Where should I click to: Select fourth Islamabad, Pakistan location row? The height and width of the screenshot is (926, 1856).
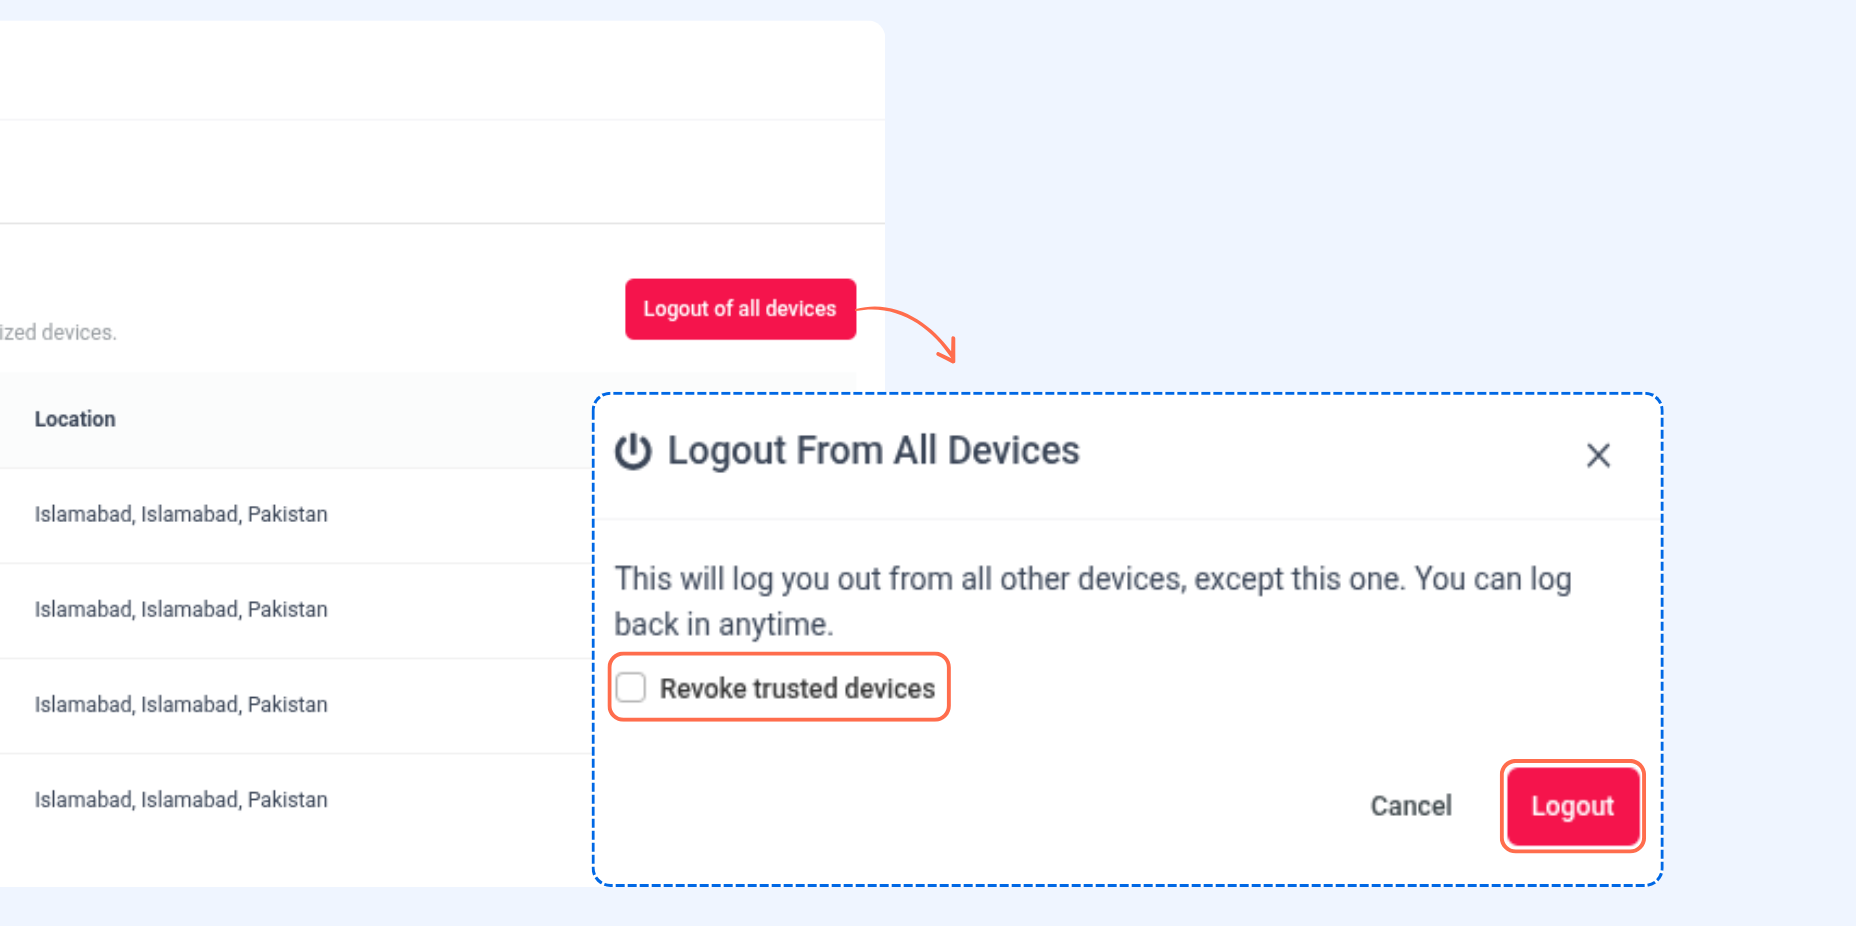click(x=181, y=800)
